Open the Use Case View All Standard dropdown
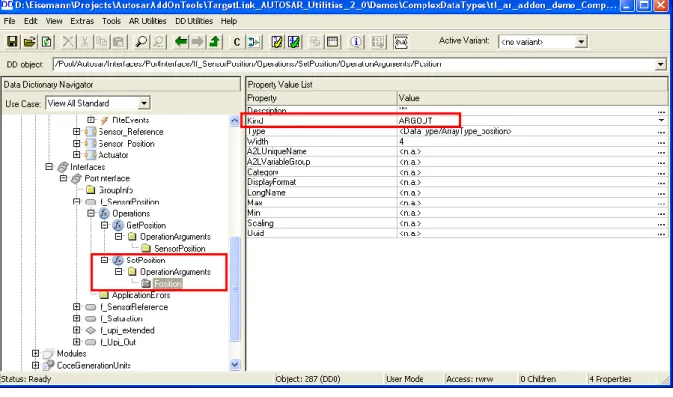673x397 pixels. 144,103
